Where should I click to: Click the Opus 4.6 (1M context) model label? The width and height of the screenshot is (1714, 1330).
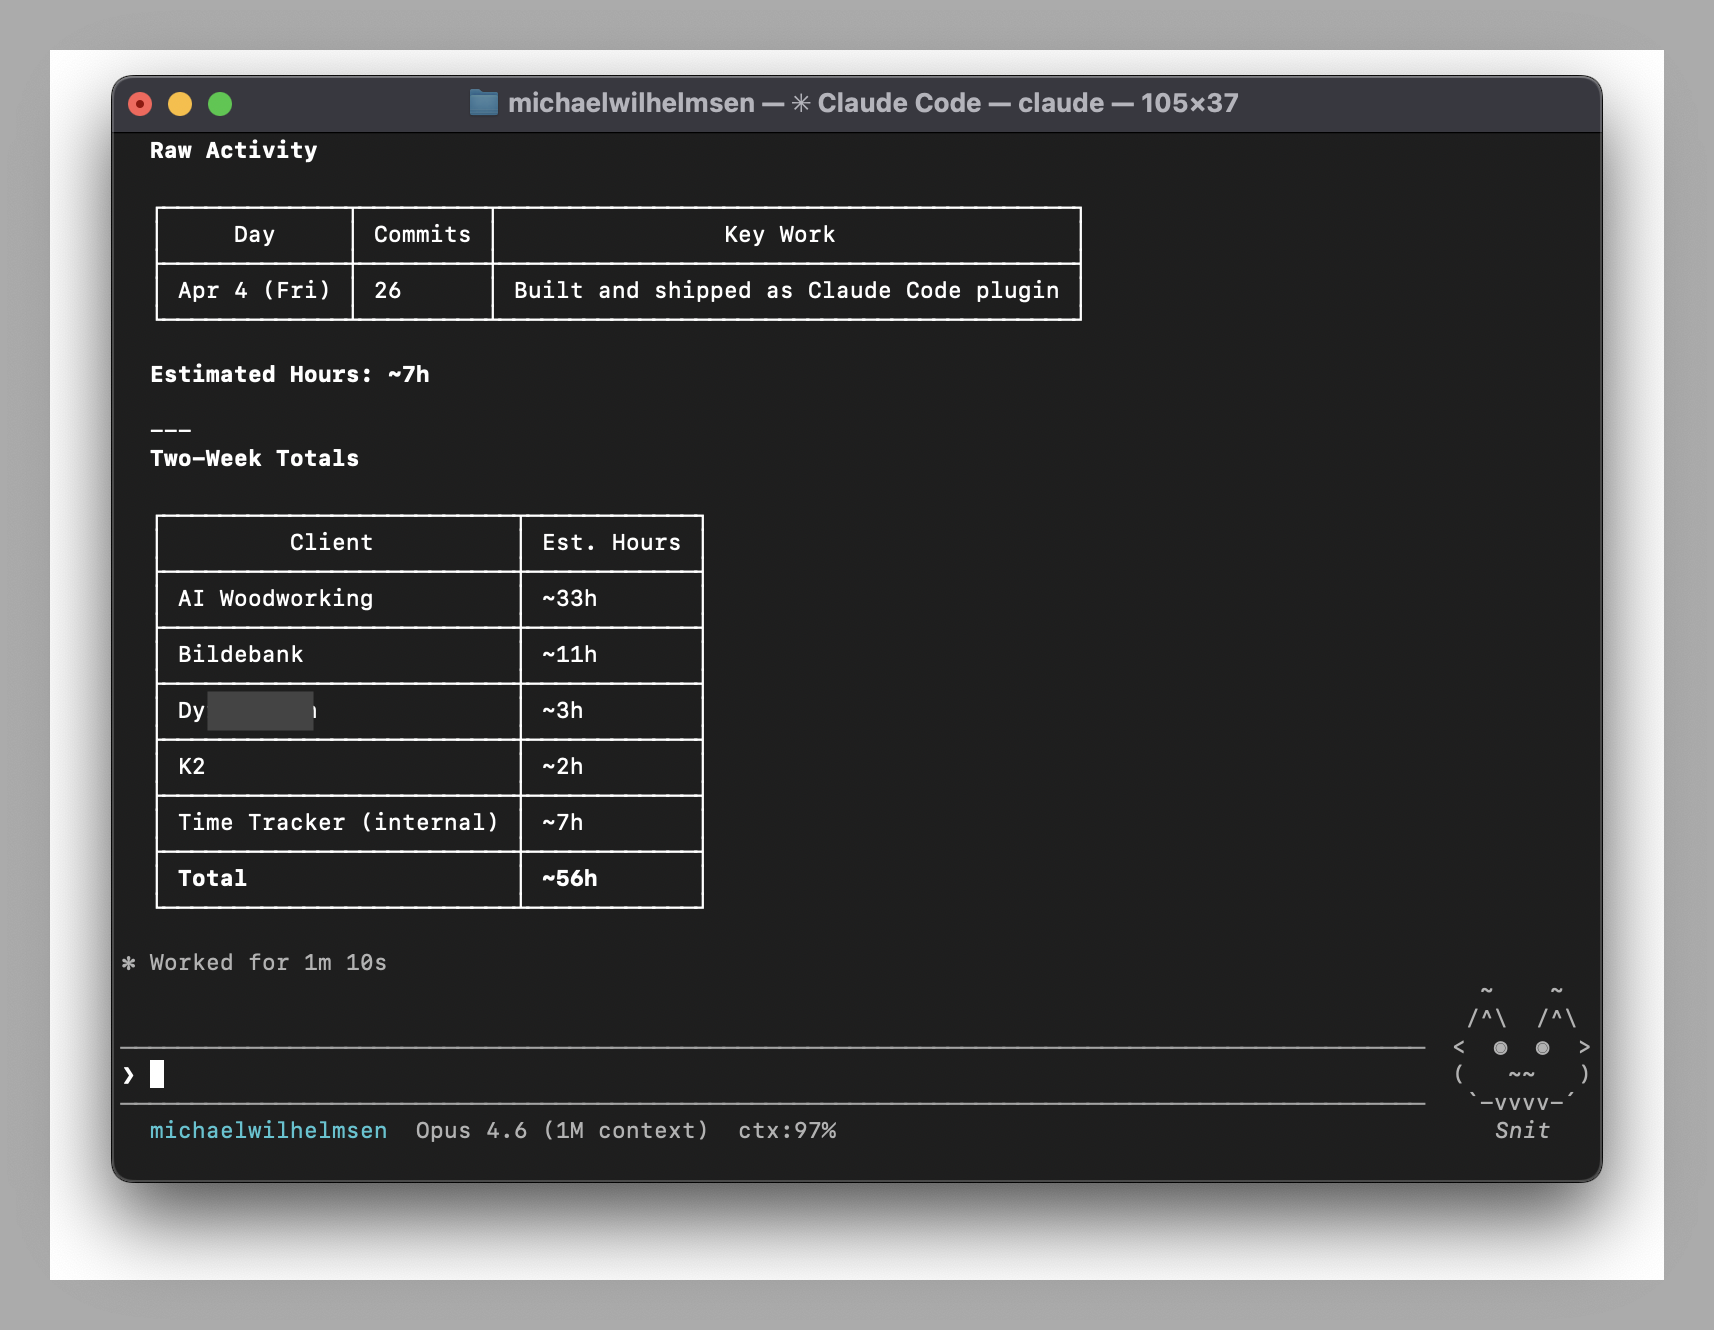point(562,1131)
